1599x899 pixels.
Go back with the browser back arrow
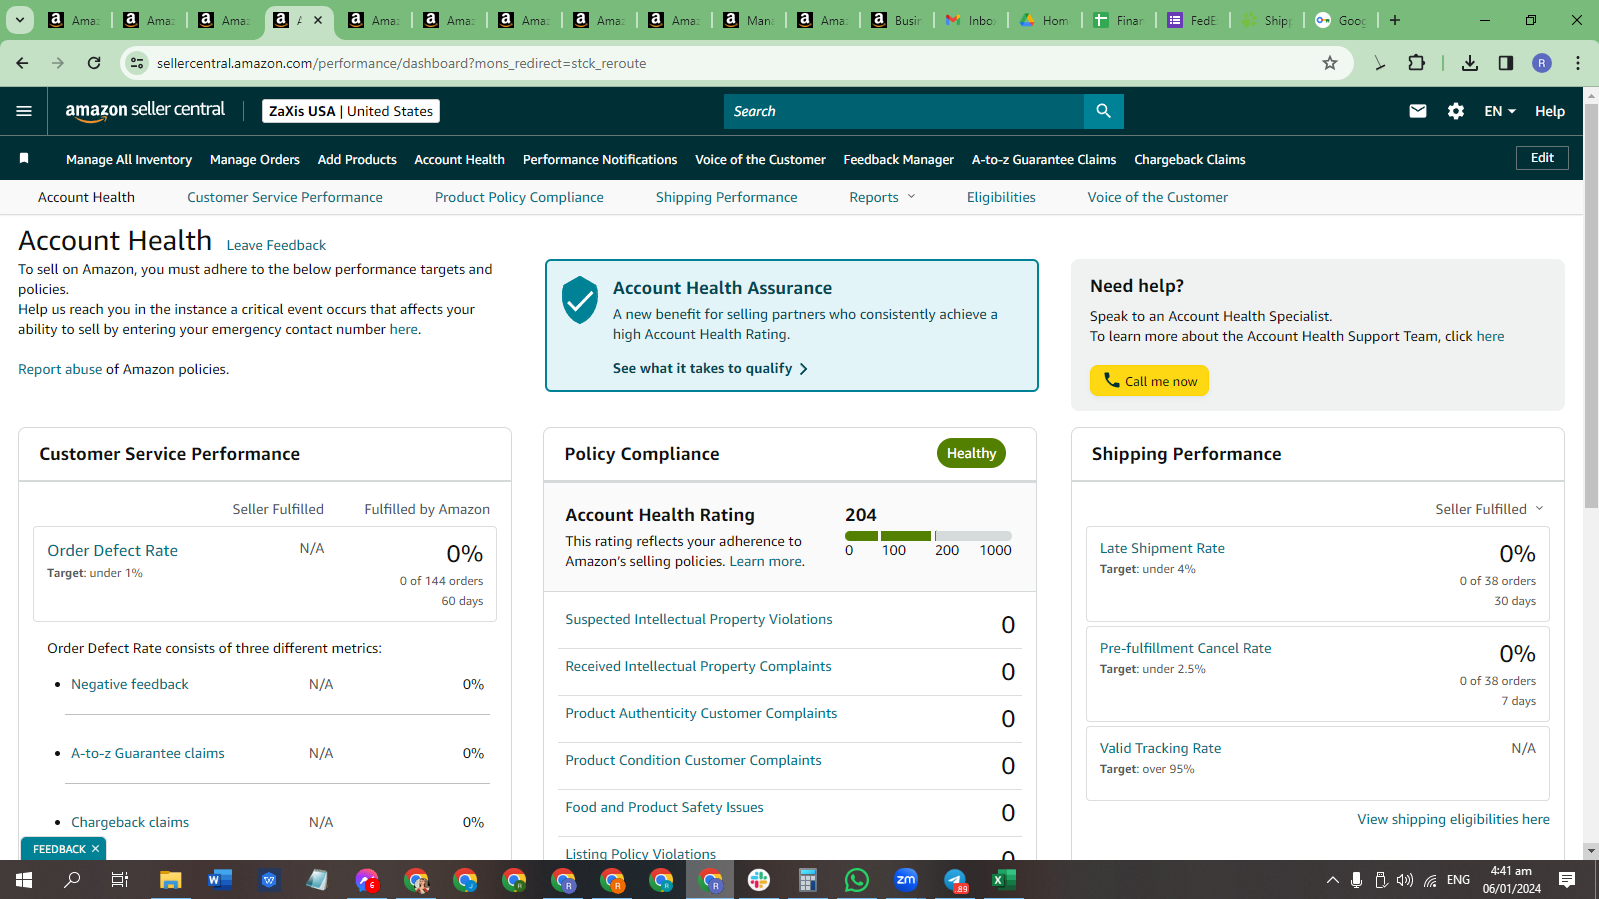22,63
